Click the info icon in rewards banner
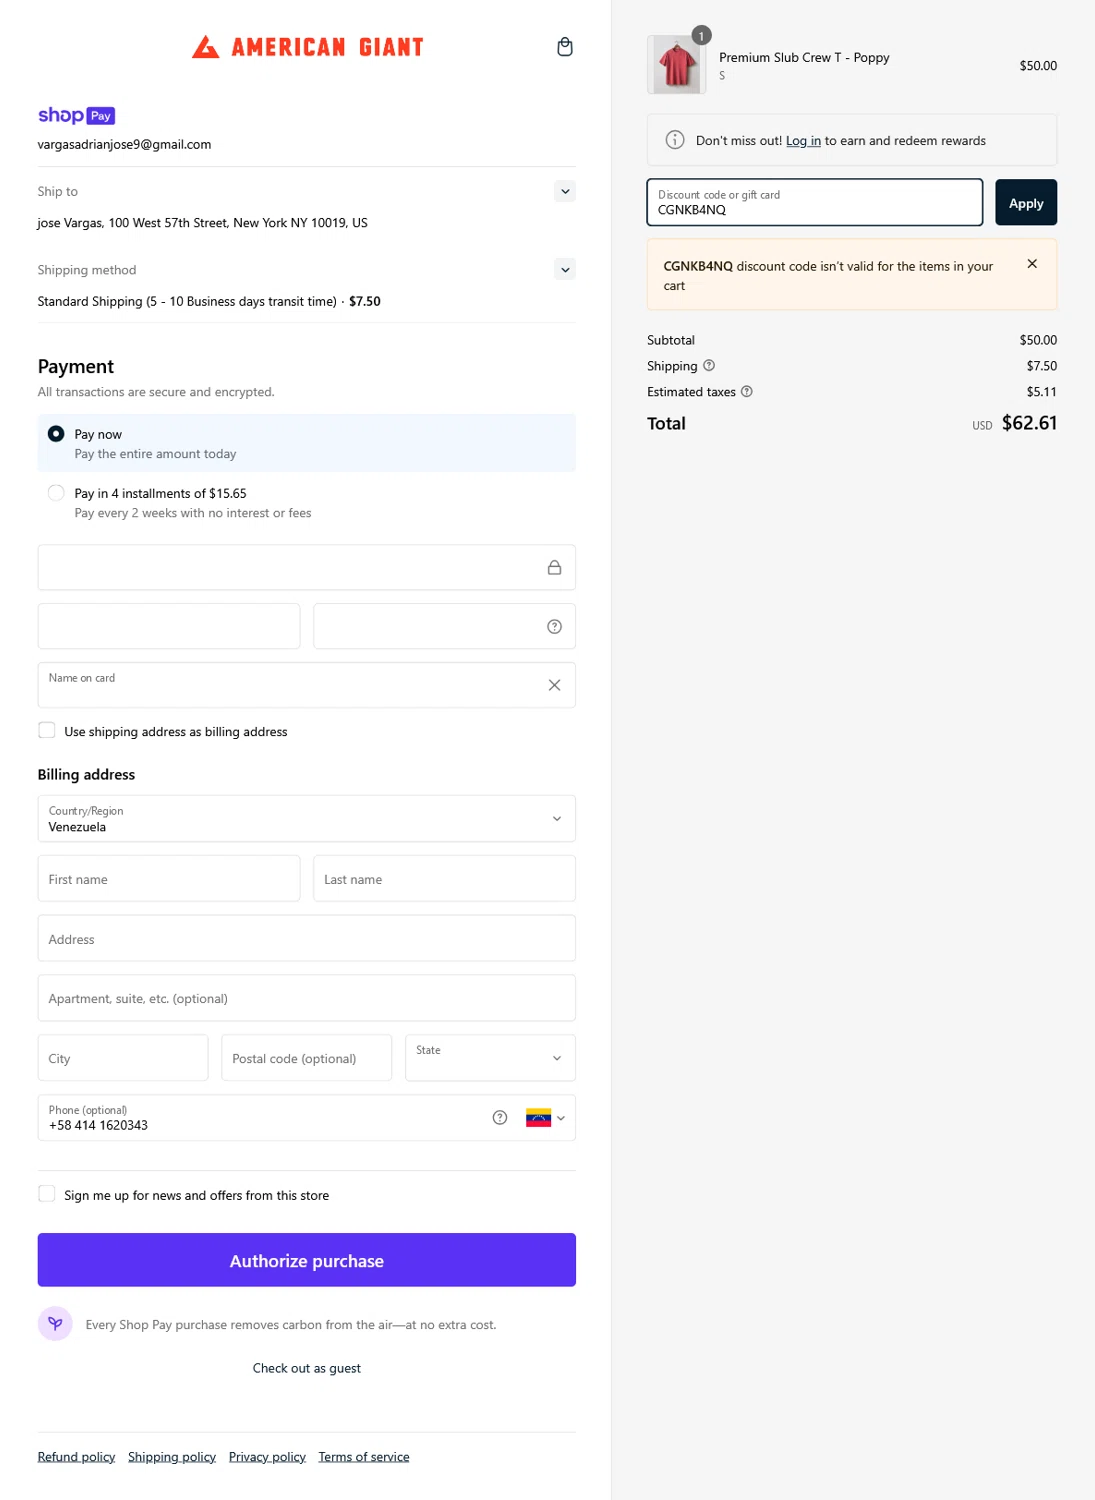Viewport: 1095px width, 1500px height. click(x=675, y=140)
